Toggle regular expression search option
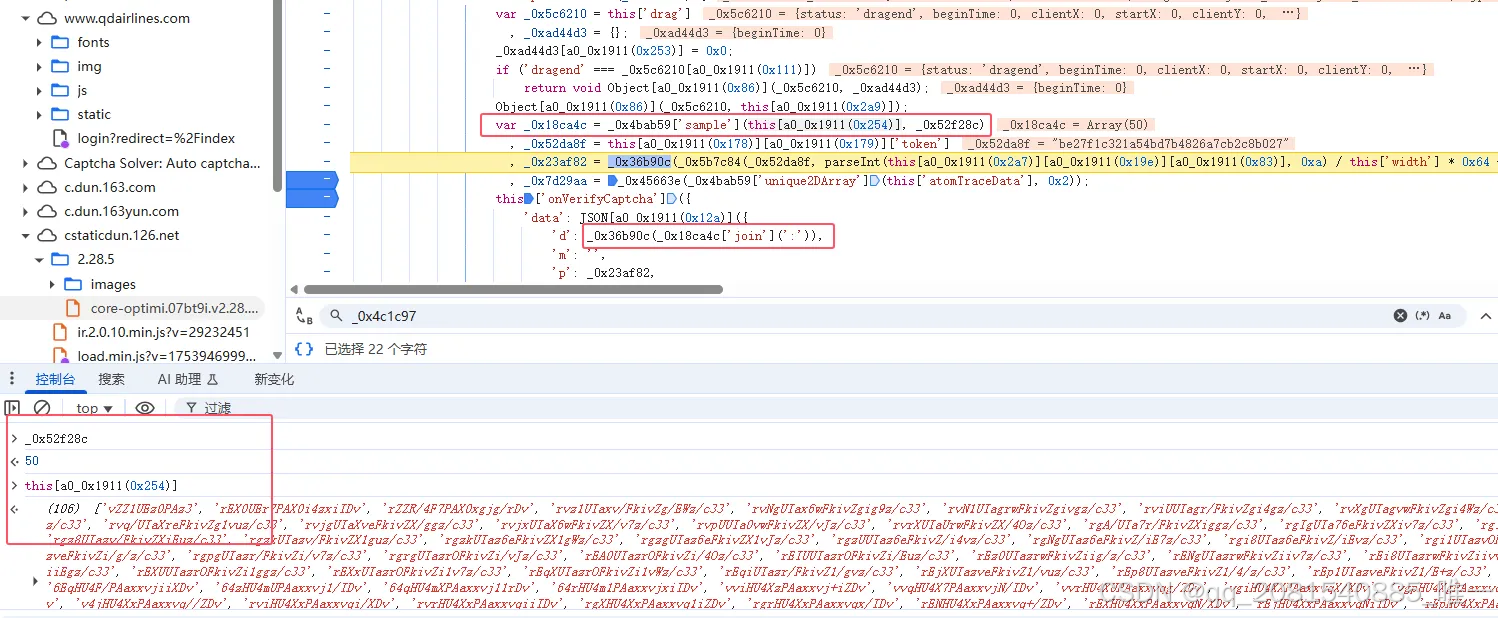 pos(1422,316)
